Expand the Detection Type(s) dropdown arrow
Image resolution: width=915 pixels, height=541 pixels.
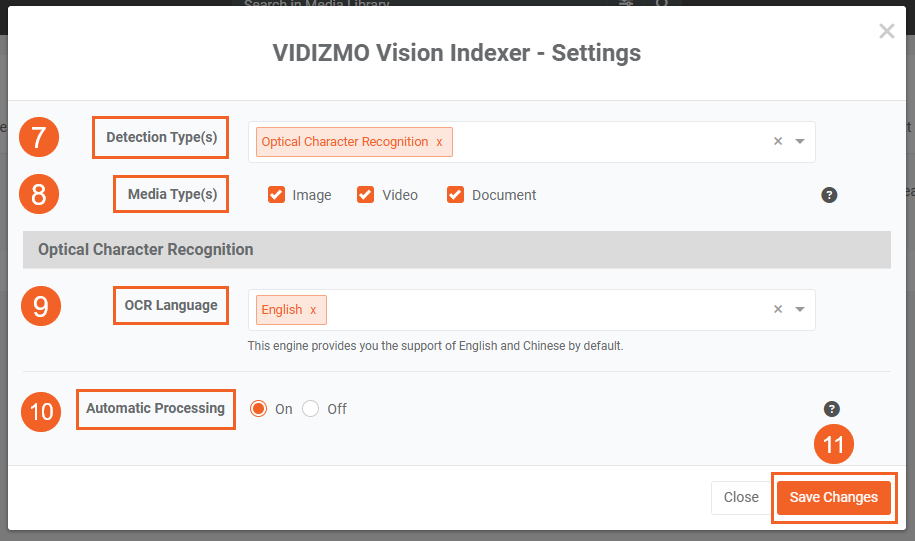coord(800,142)
